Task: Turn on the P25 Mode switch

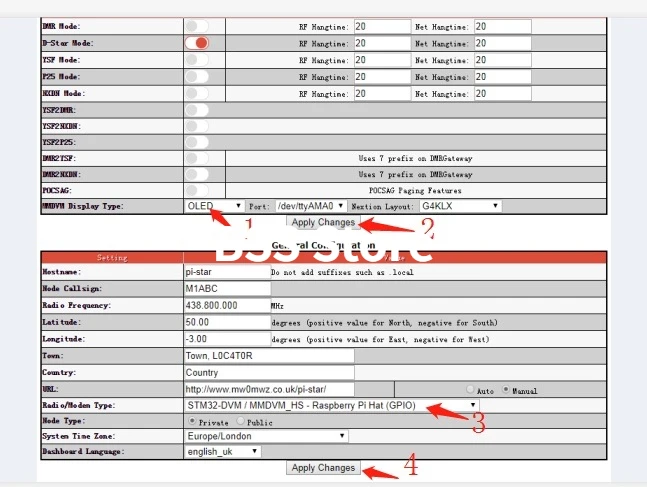Action: point(197,76)
